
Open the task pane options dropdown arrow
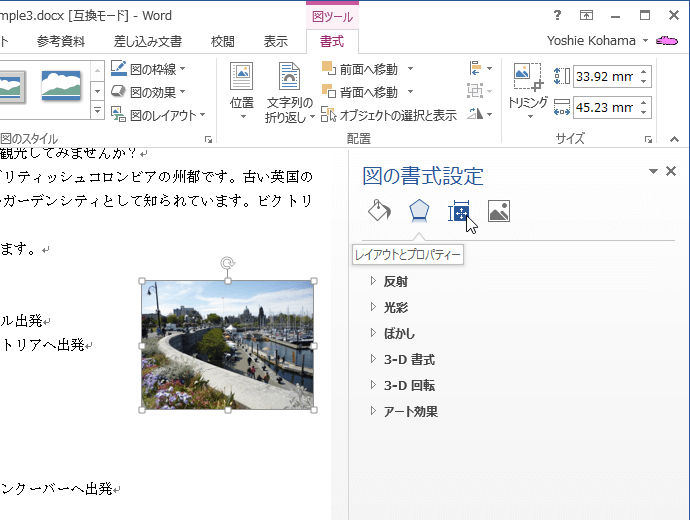coord(653,171)
